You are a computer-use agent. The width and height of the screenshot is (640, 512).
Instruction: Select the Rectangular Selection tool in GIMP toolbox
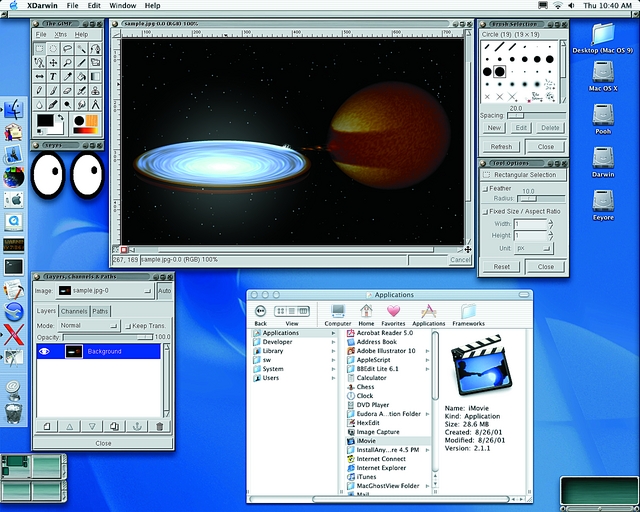tap(40, 48)
